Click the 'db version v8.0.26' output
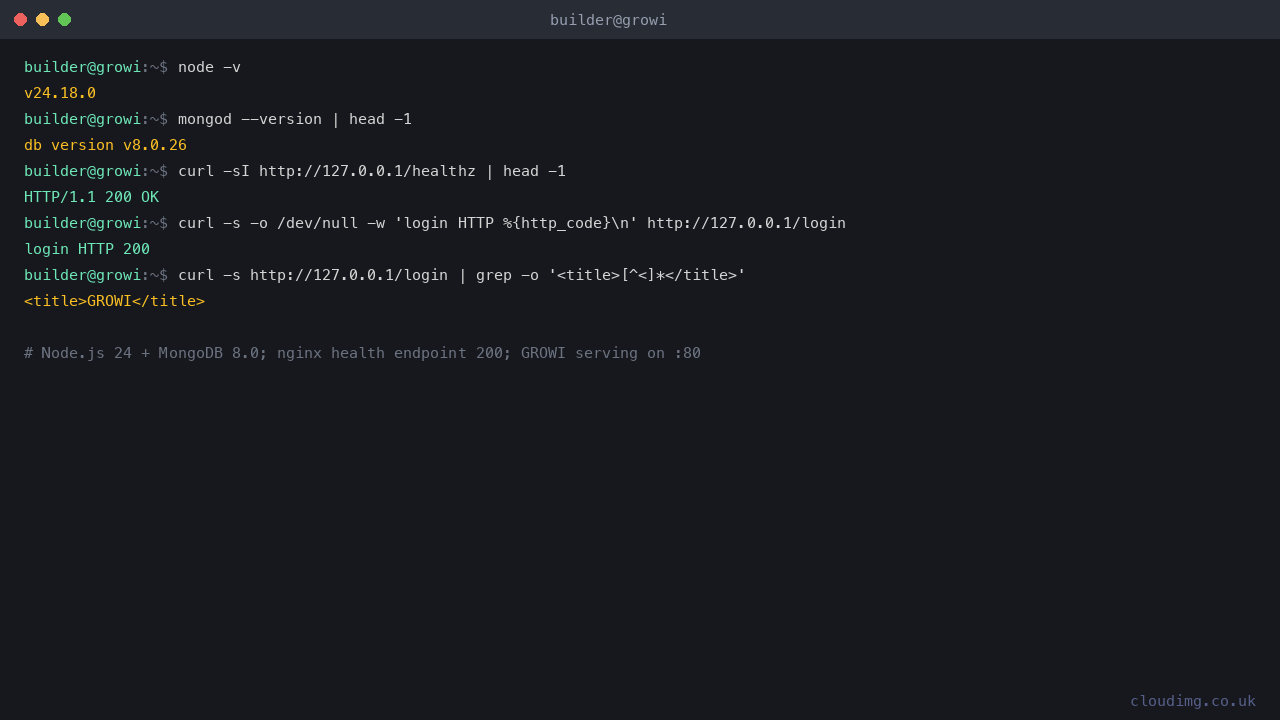The width and height of the screenshot is (1280, 720). coord(105,145)
